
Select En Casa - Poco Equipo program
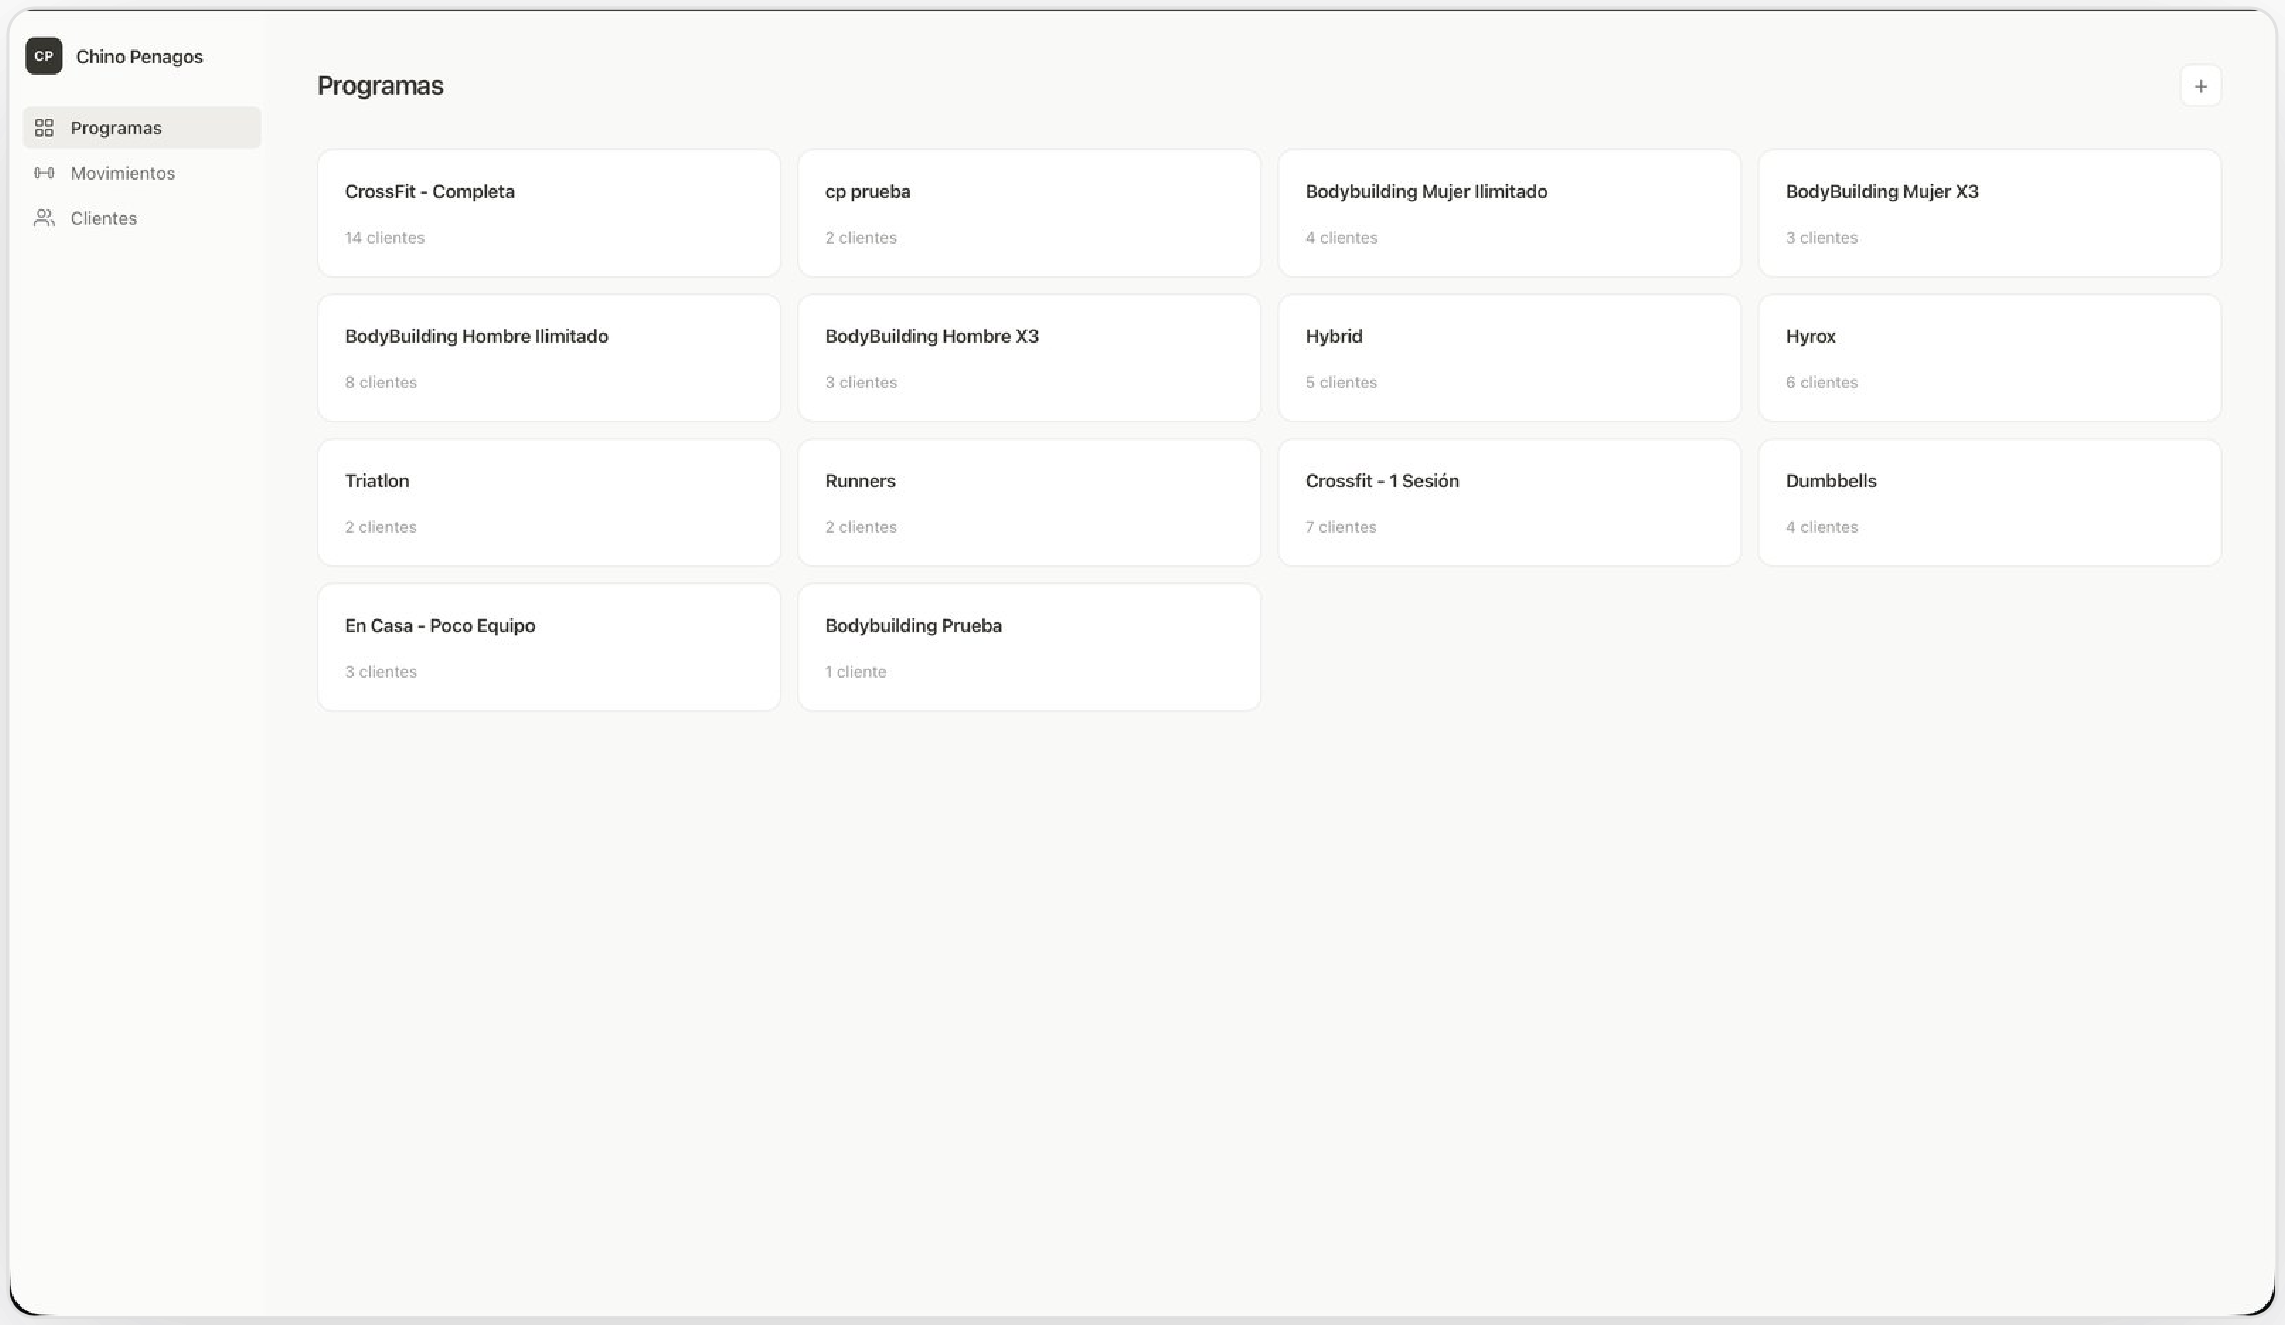click(x=548, y=647)
